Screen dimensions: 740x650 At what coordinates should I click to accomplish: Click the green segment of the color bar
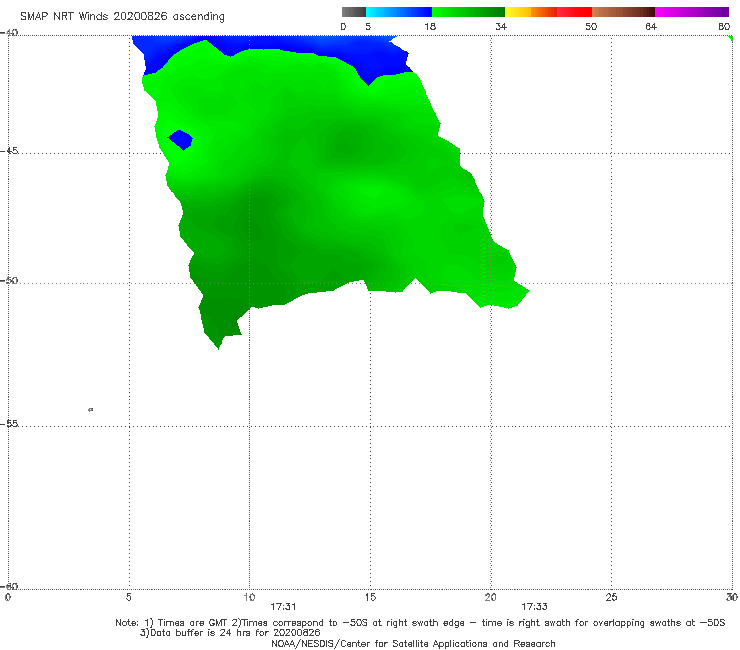click(468, 12)
